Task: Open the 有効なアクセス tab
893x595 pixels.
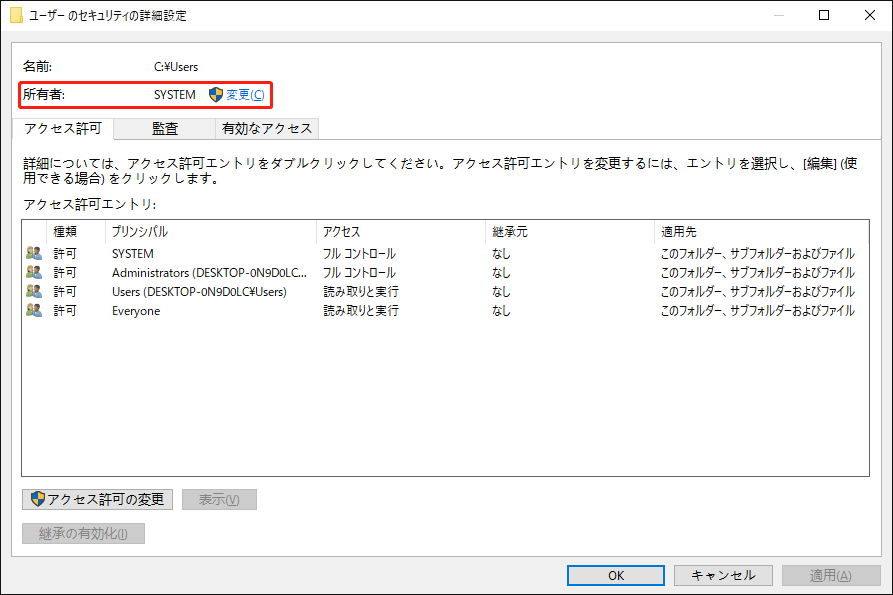Action: pos(265,128)
